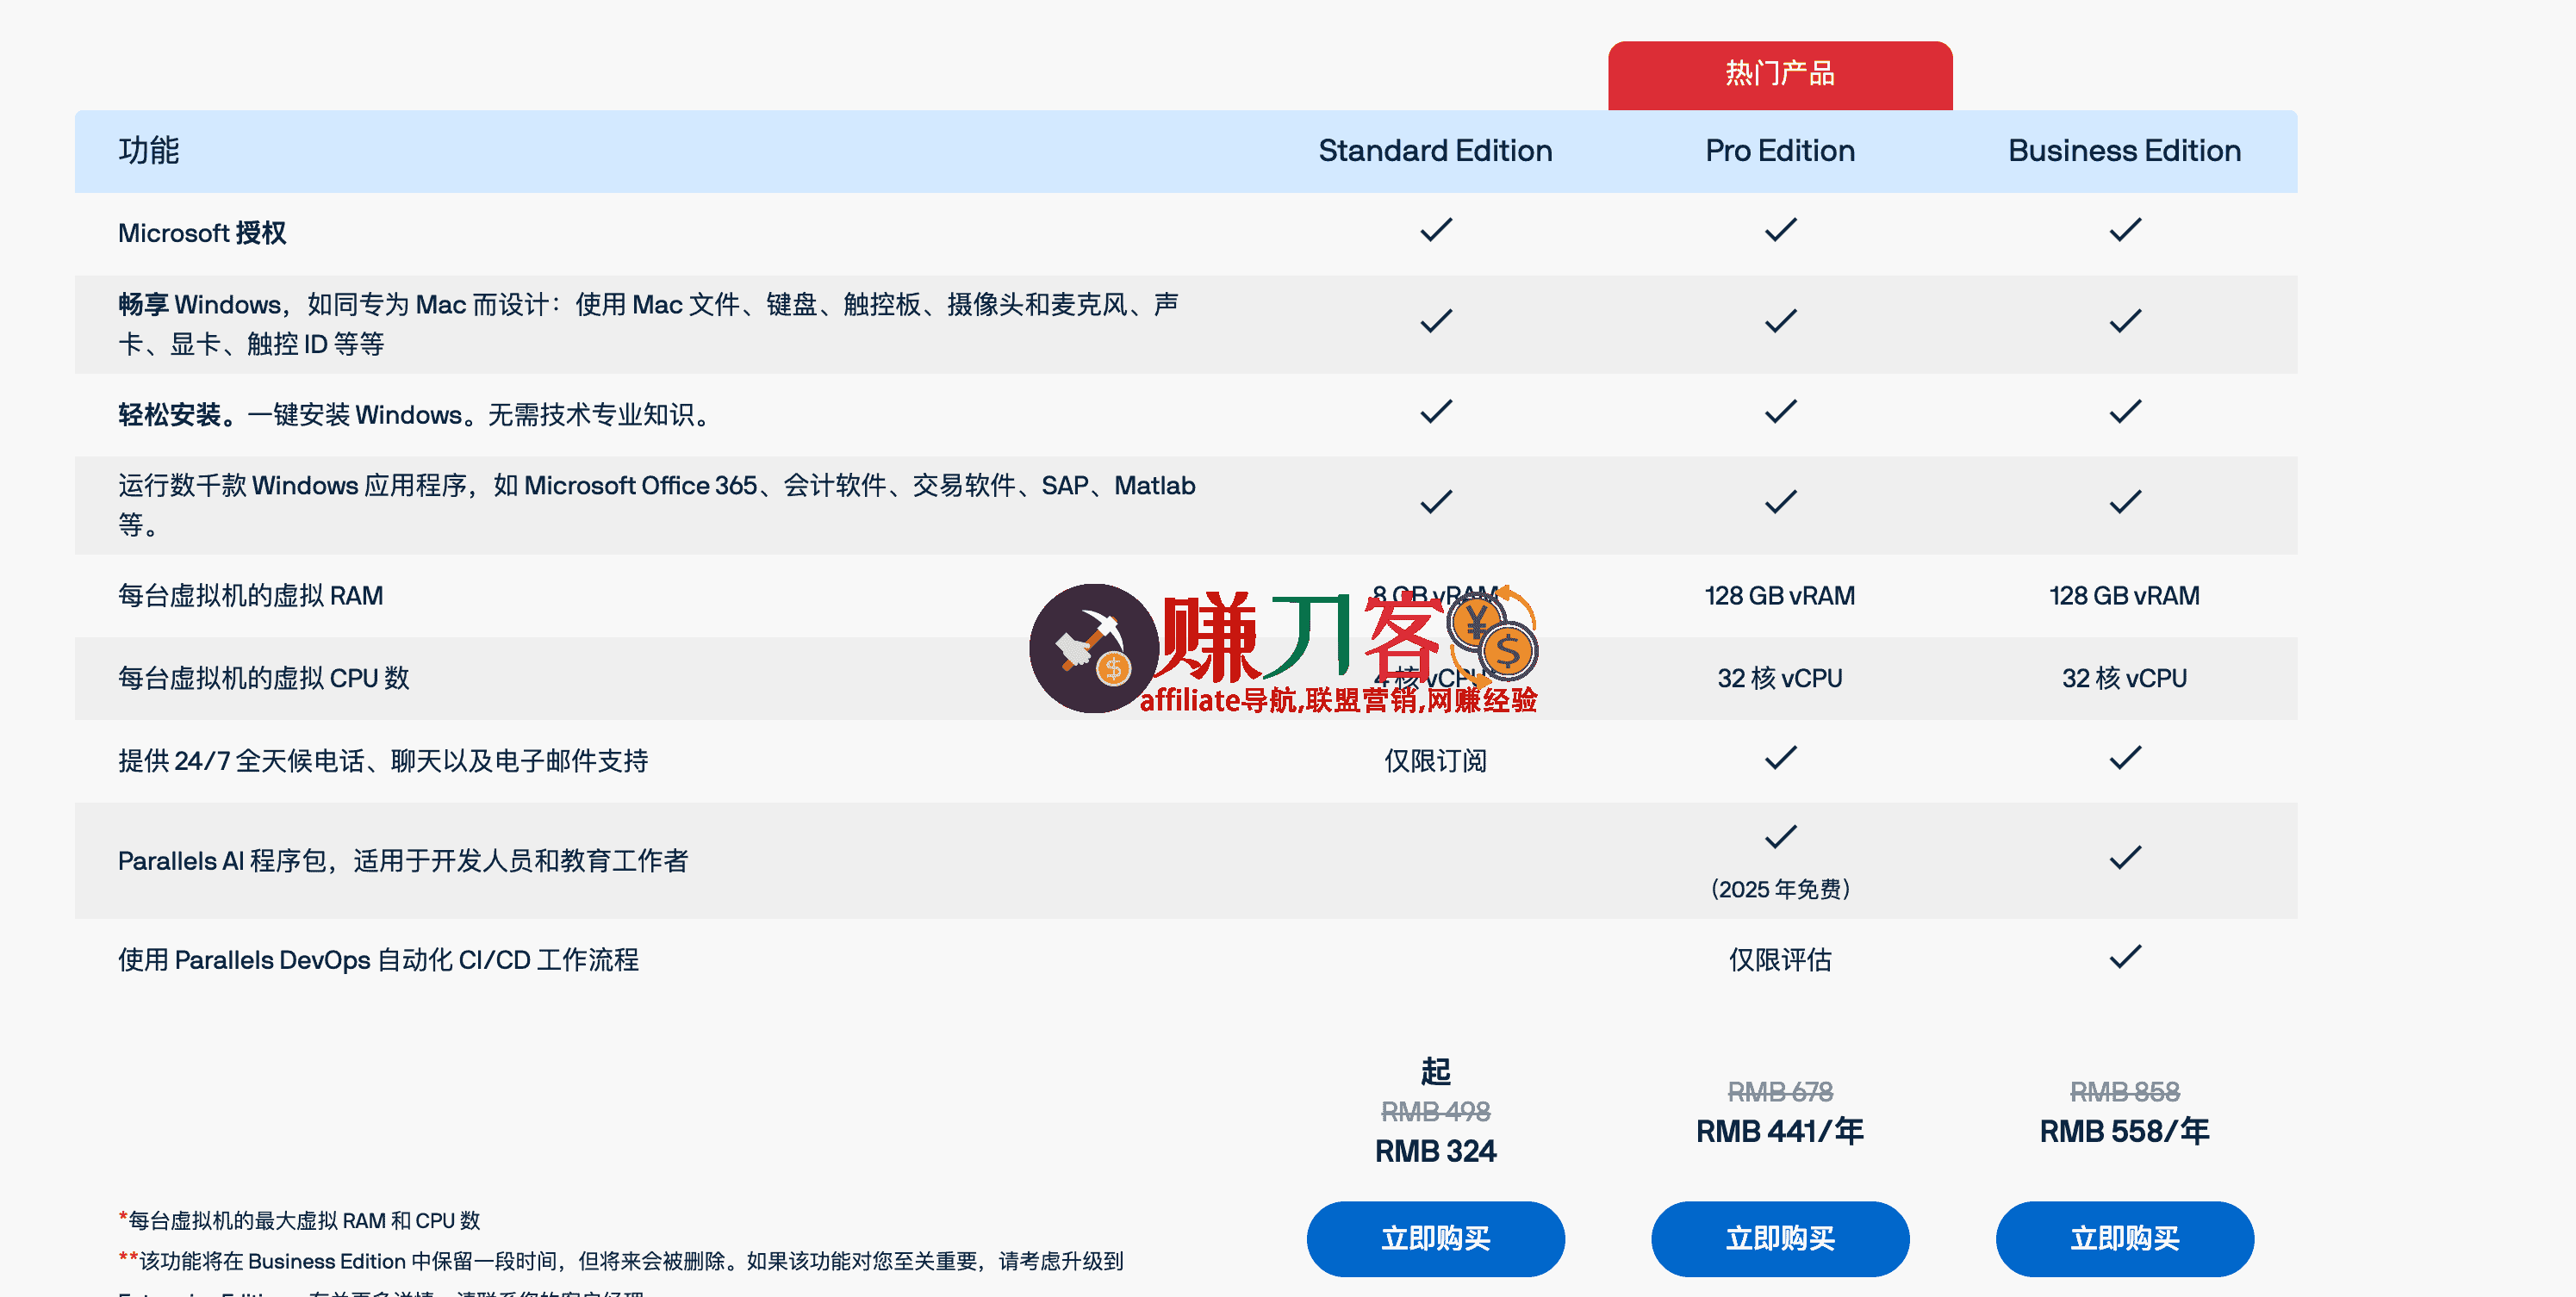
Task: Click 立即购买 under Pro Edition
Action: [1779, 1238]
